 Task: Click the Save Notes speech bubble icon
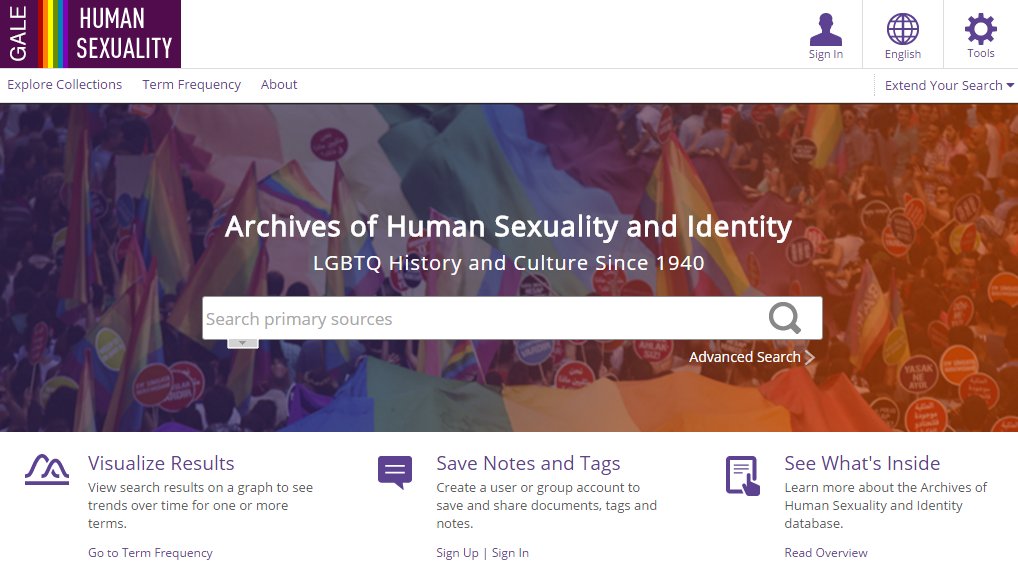(x=395, y=472)
